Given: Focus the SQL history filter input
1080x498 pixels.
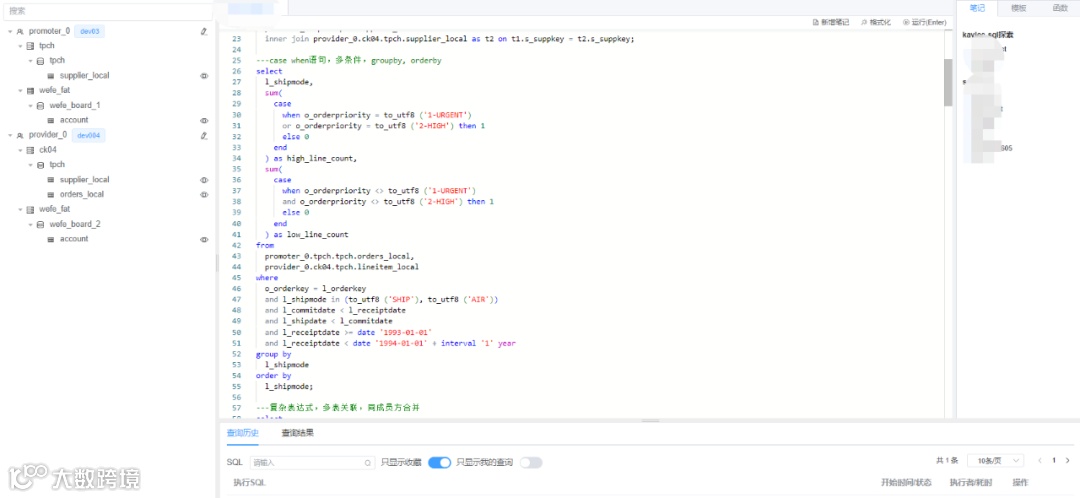Looking at the screenshot, I should (311, 463).
